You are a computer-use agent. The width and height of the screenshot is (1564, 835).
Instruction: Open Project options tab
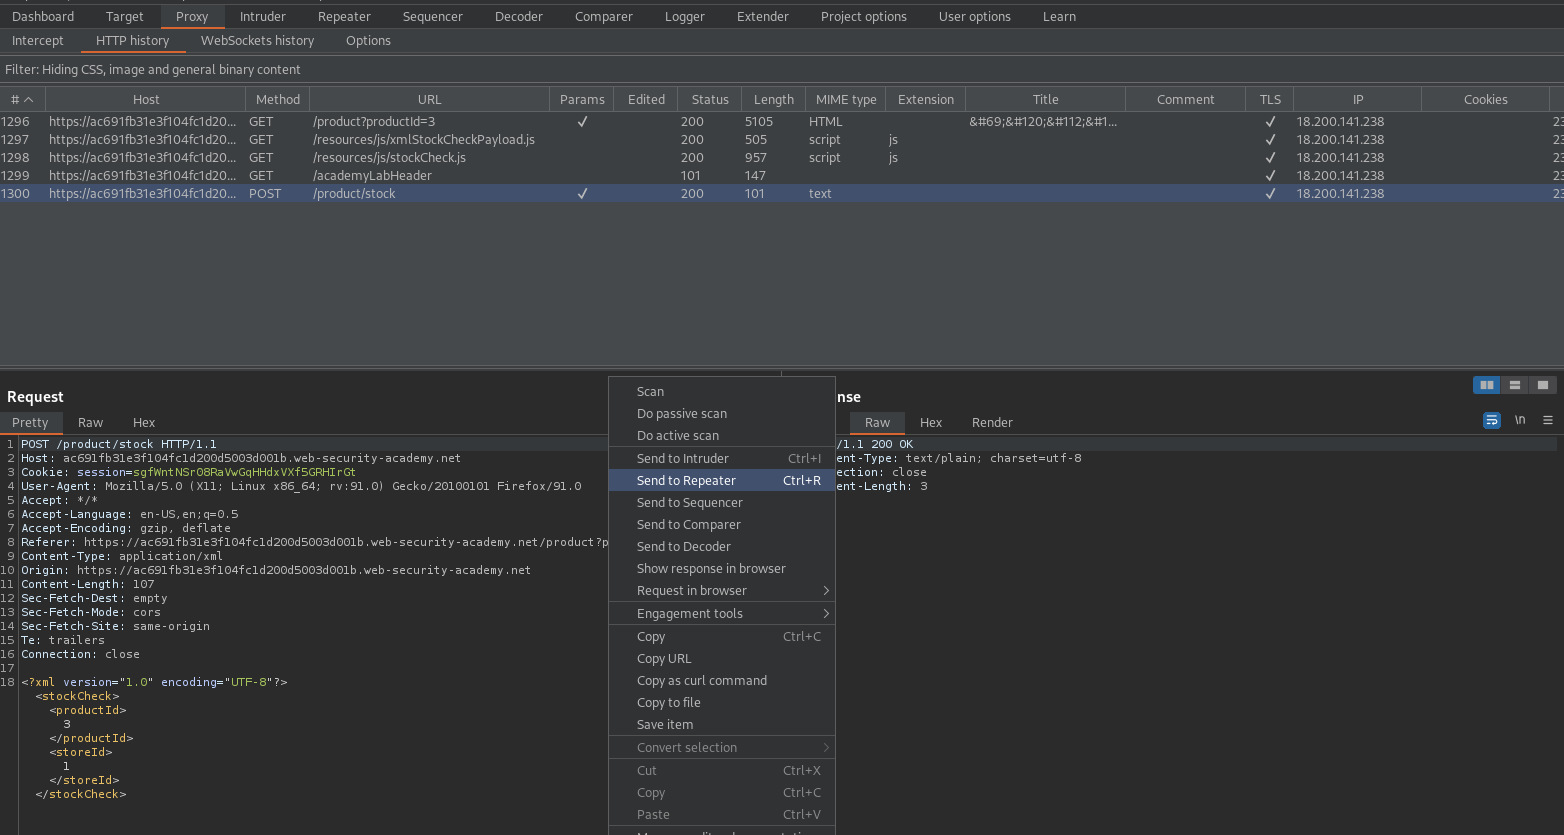(x=864, y=17)
